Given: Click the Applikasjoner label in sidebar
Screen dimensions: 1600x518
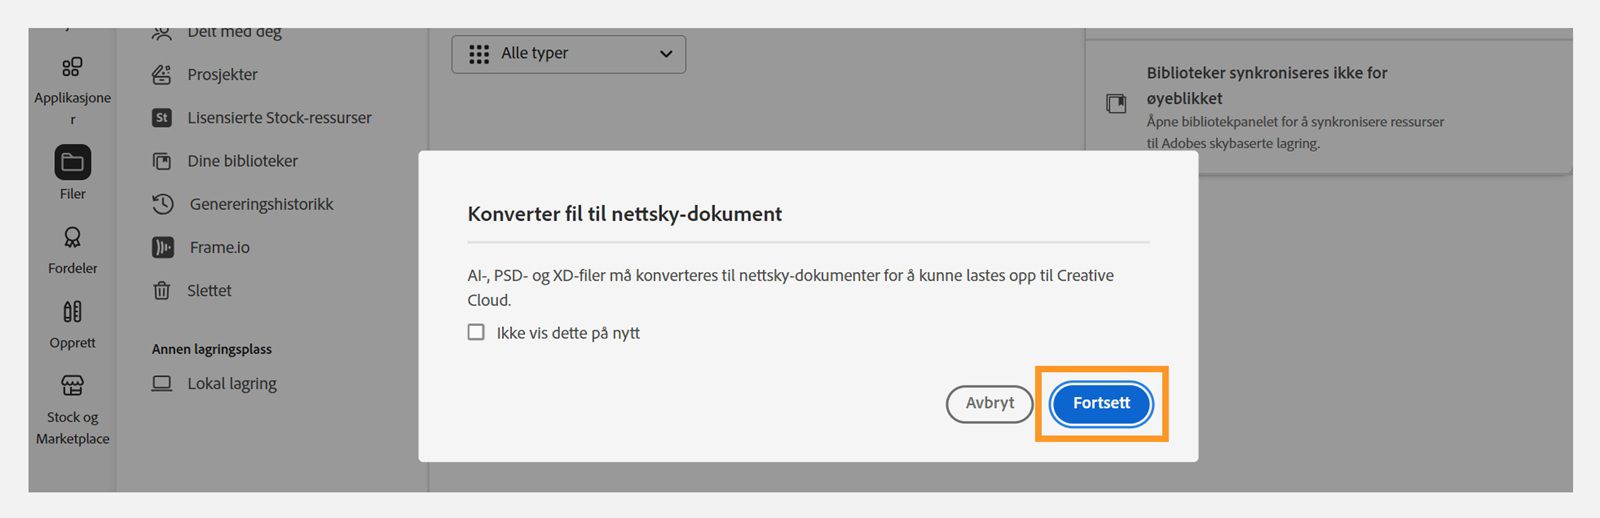Looking at the screenshot, I should click(x=72, y=108).
